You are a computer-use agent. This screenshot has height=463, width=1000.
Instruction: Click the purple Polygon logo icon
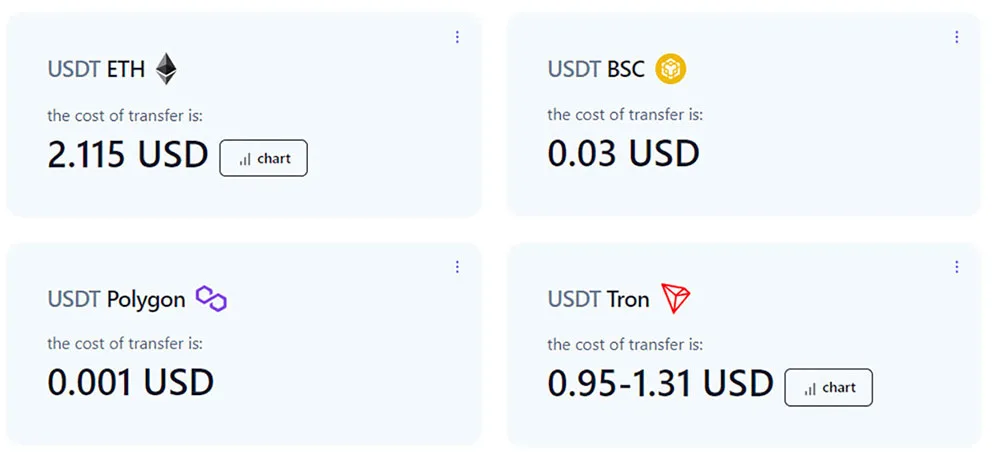click(x=211, y=298)
